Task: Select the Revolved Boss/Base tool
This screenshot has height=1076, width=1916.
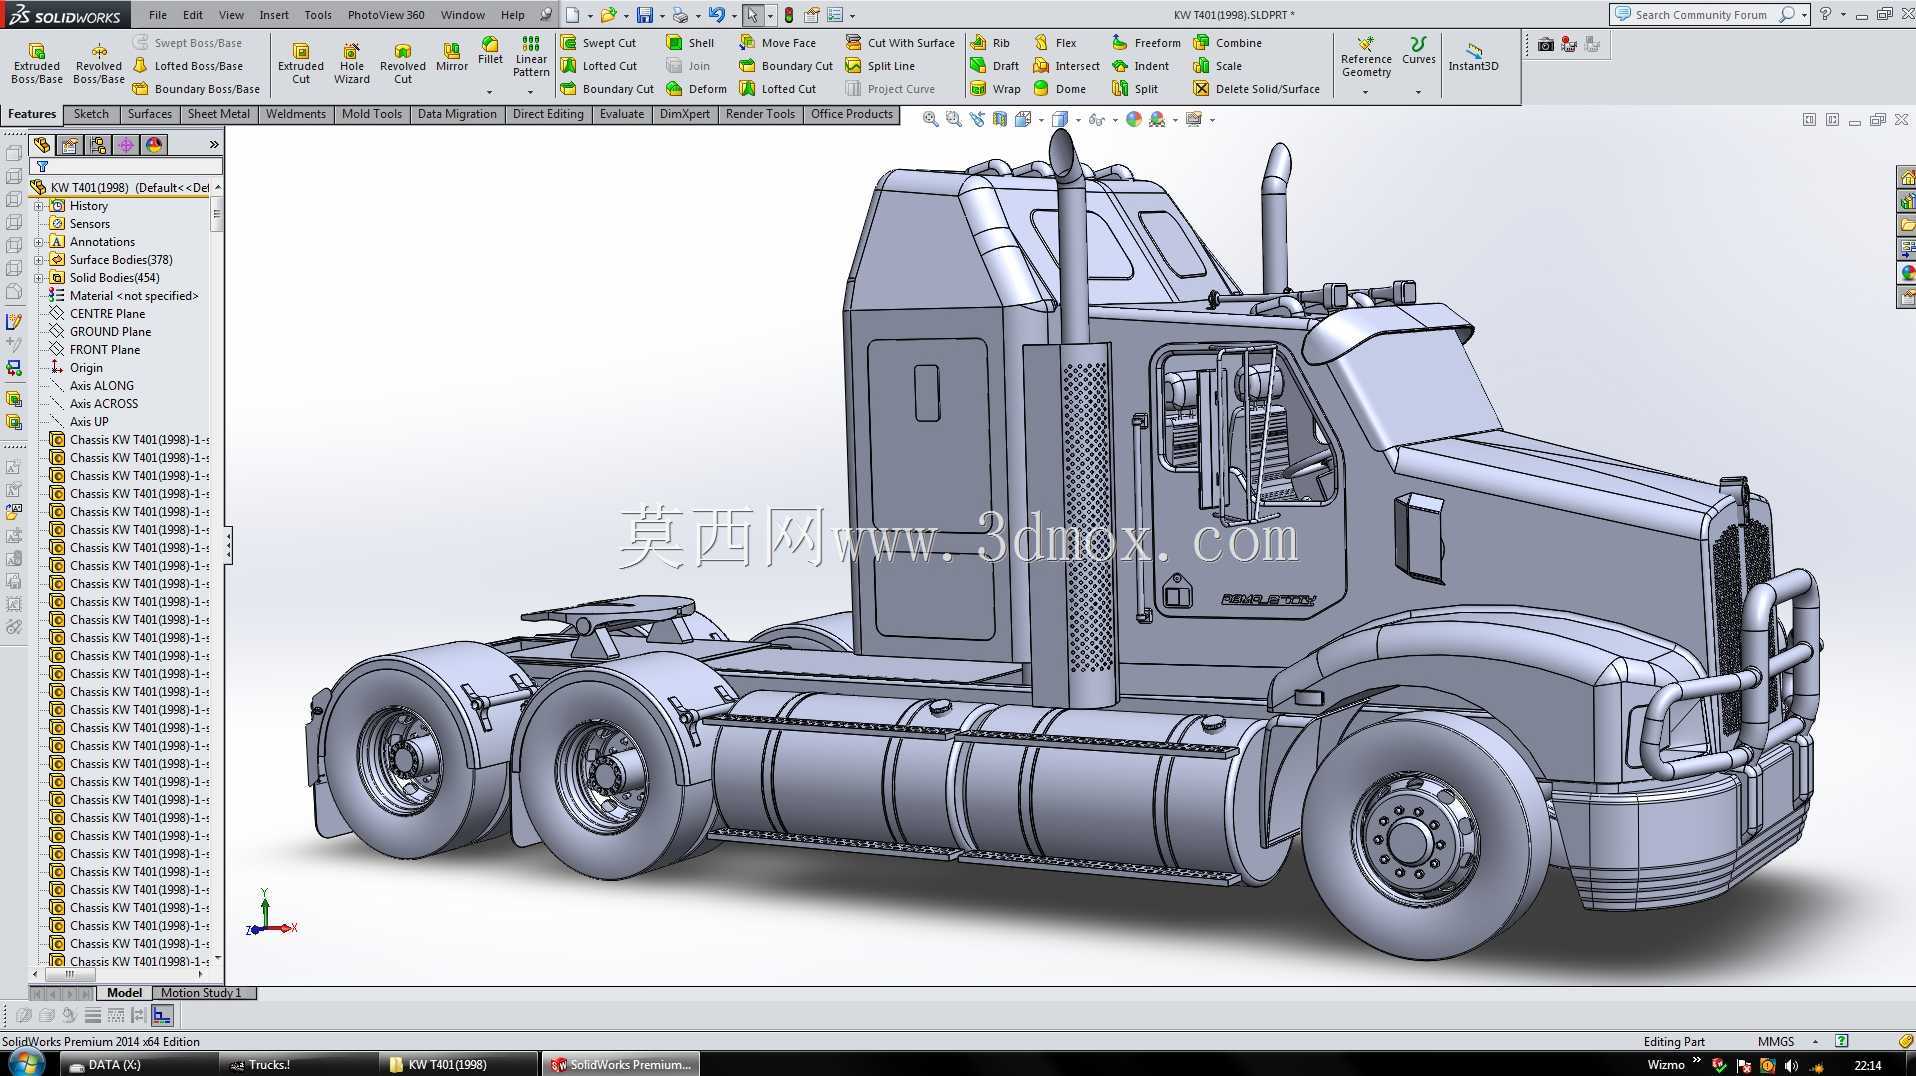Action: coord(99,63)
